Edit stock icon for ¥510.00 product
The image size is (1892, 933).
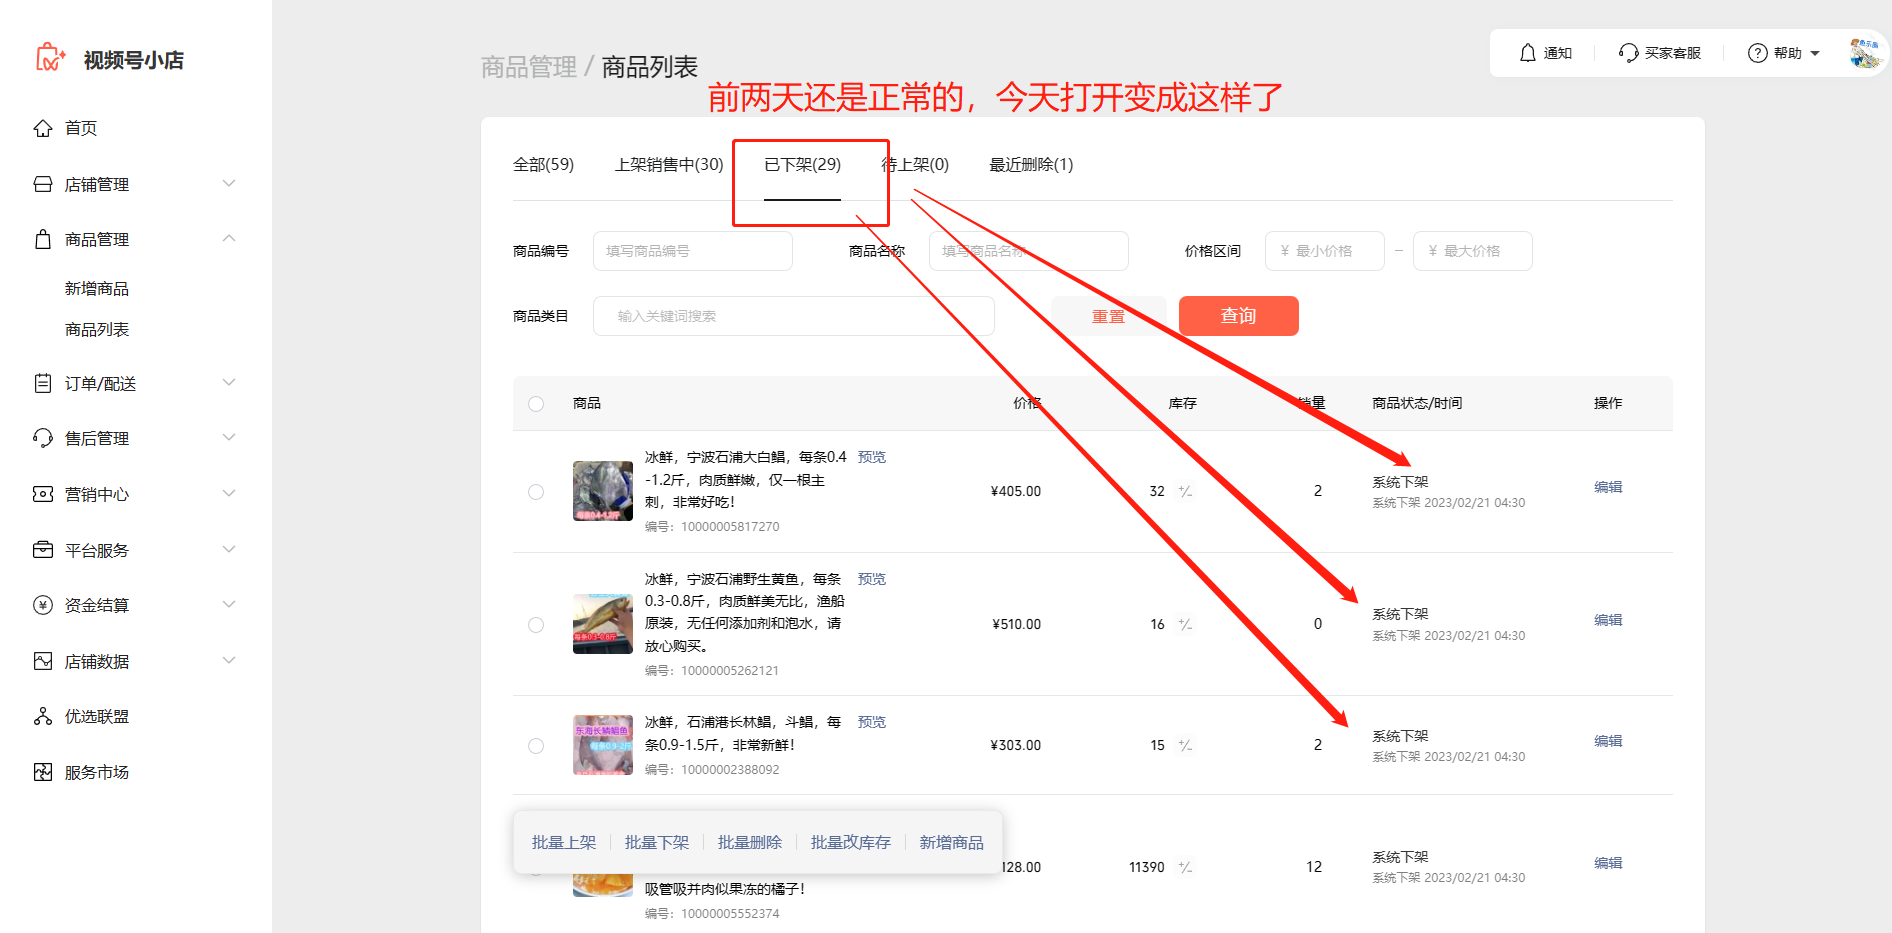1185,624
